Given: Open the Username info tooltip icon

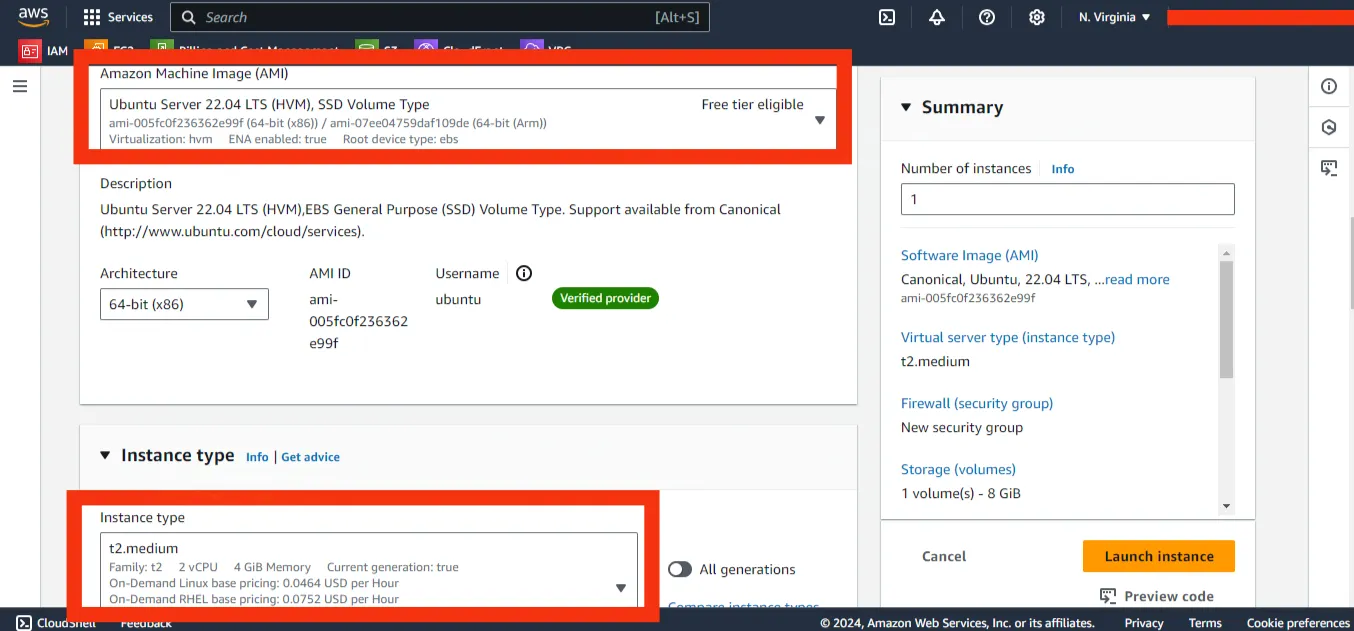Looking at the screenshot, I should [x=523, y=273].
